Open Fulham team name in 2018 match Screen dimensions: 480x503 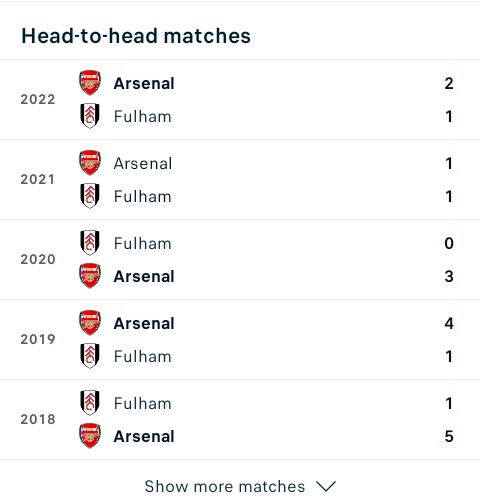[143, 403]
